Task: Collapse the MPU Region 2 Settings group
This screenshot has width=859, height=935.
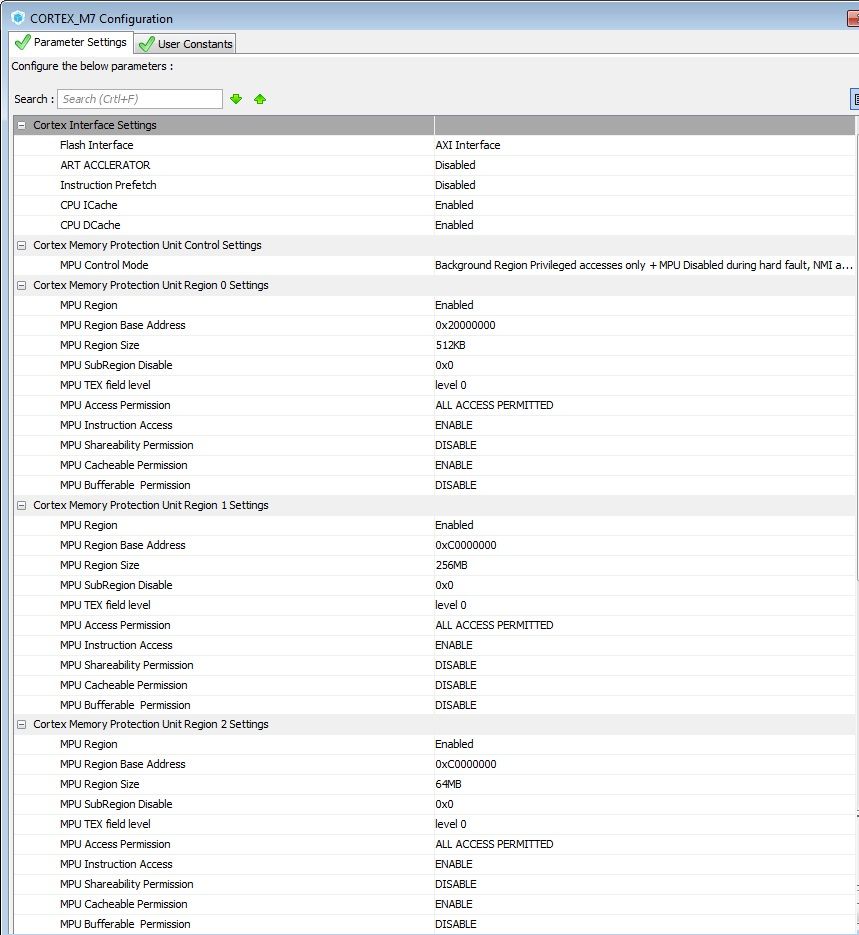Action: coord(21,725)
